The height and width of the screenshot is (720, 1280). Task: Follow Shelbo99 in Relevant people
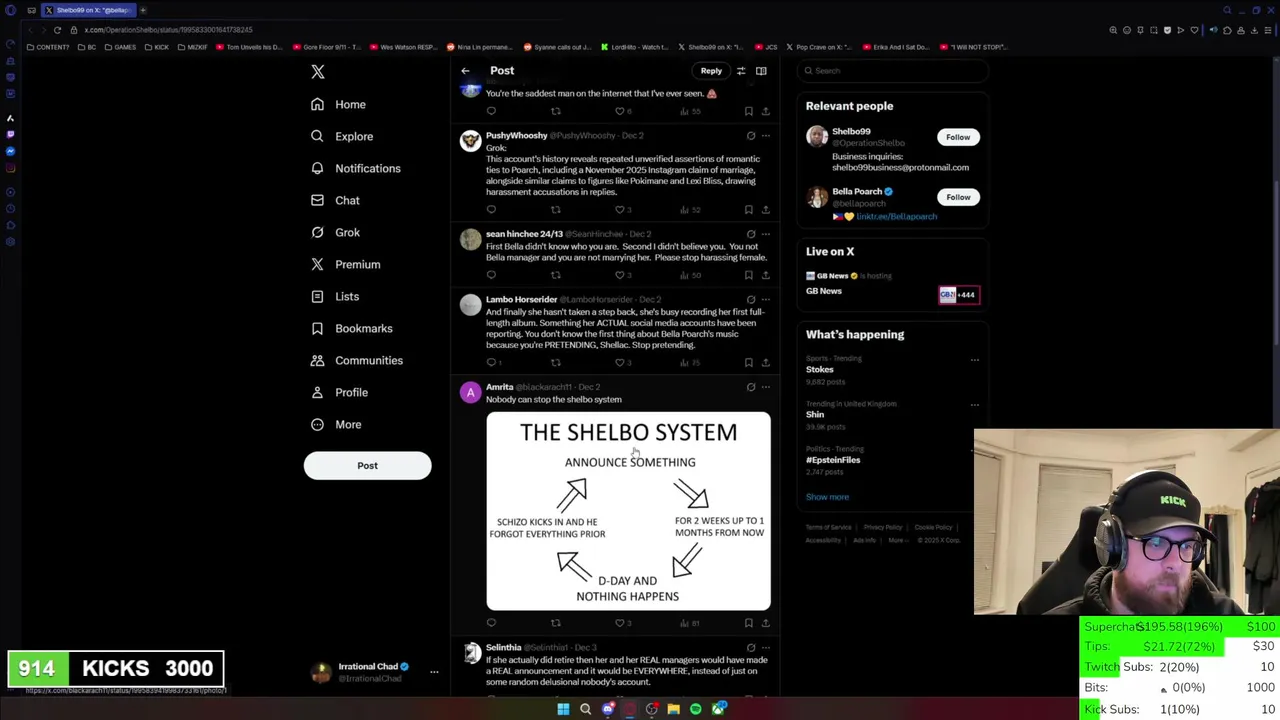coord(958,137)
